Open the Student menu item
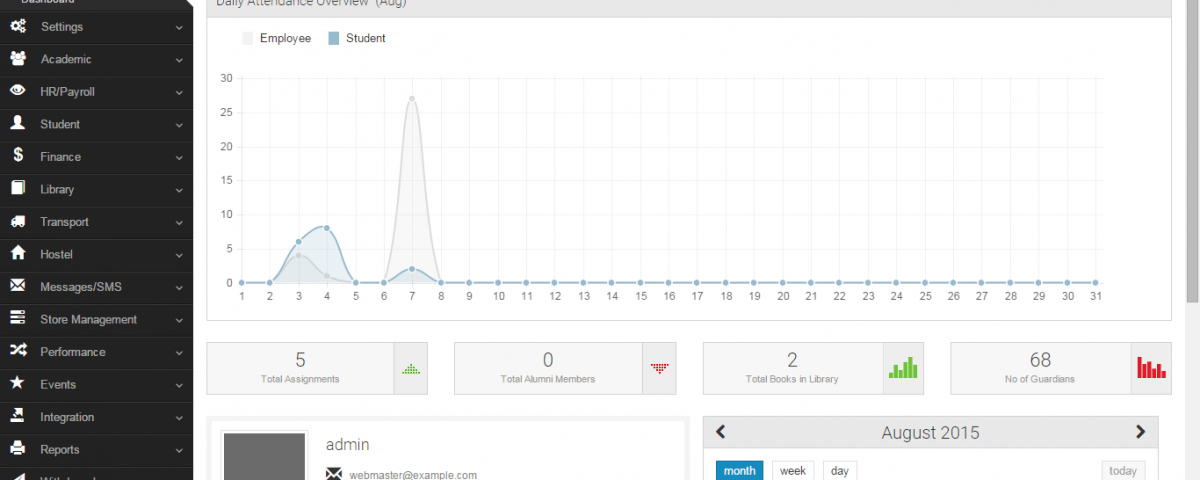 tap(60, 124)
